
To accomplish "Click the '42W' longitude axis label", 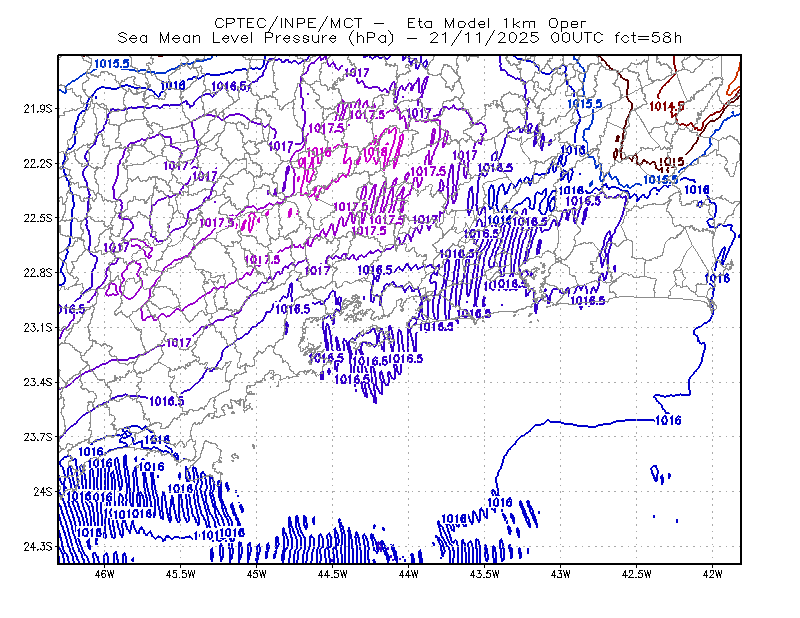I will [712, 574].
